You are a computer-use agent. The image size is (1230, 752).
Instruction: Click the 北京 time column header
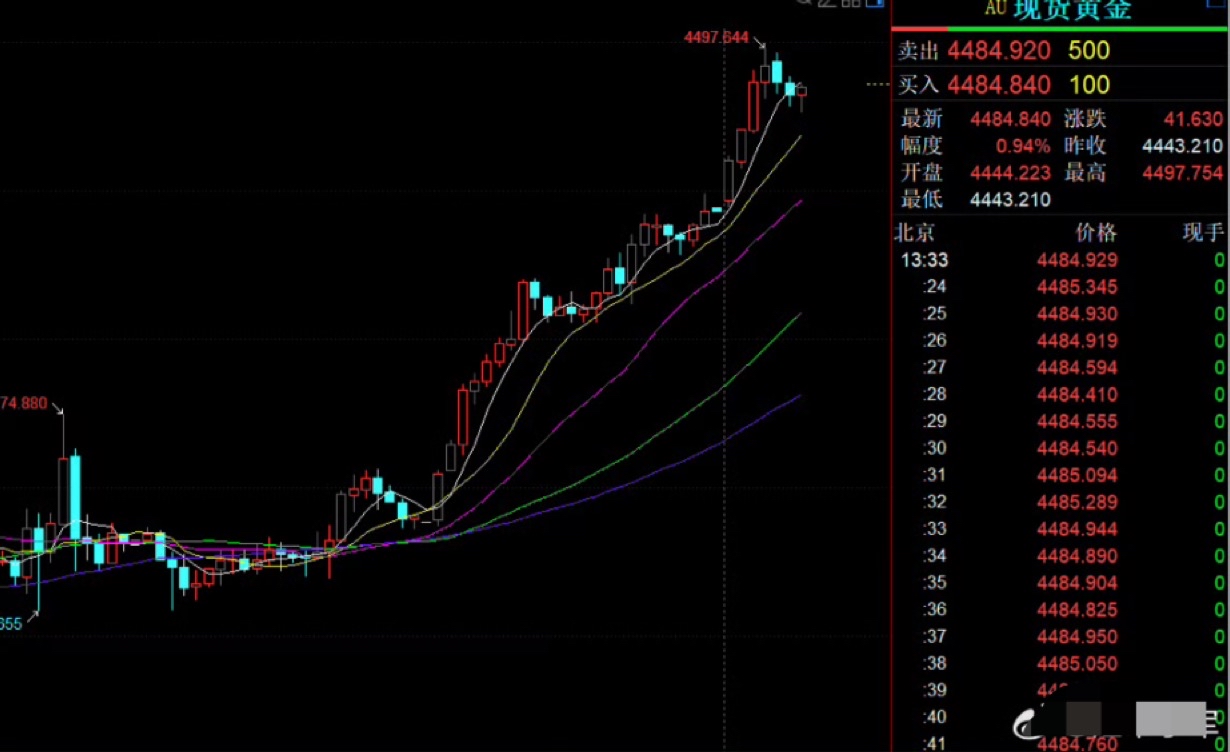click(x=914, y=233)
